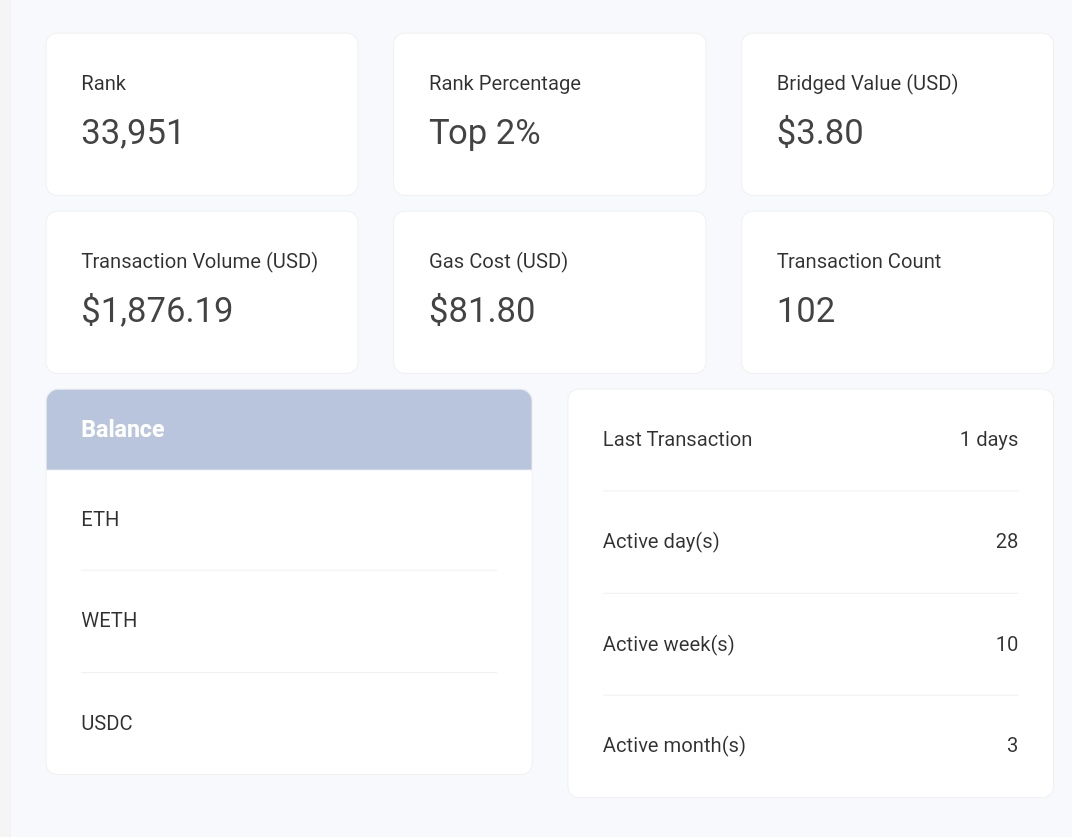Click the Balance header
Screen dimensions: 1072x837
point(289,429)
